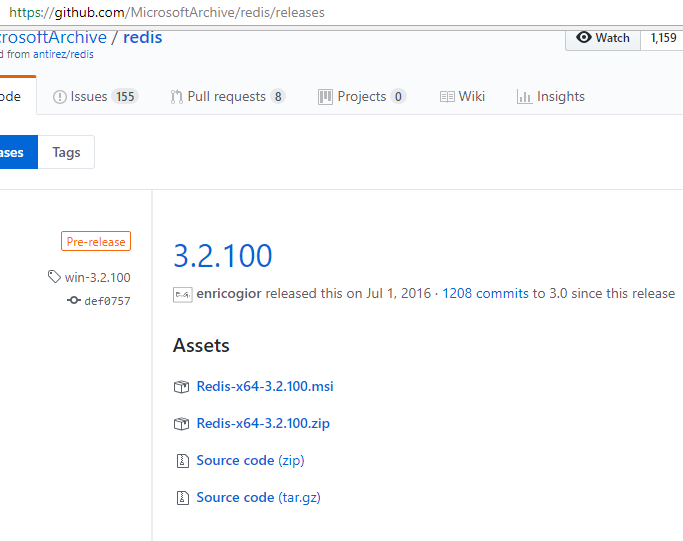The image size is (683, 541).
Task: Click the Issues exclamation icon
Action: (60, 97)
